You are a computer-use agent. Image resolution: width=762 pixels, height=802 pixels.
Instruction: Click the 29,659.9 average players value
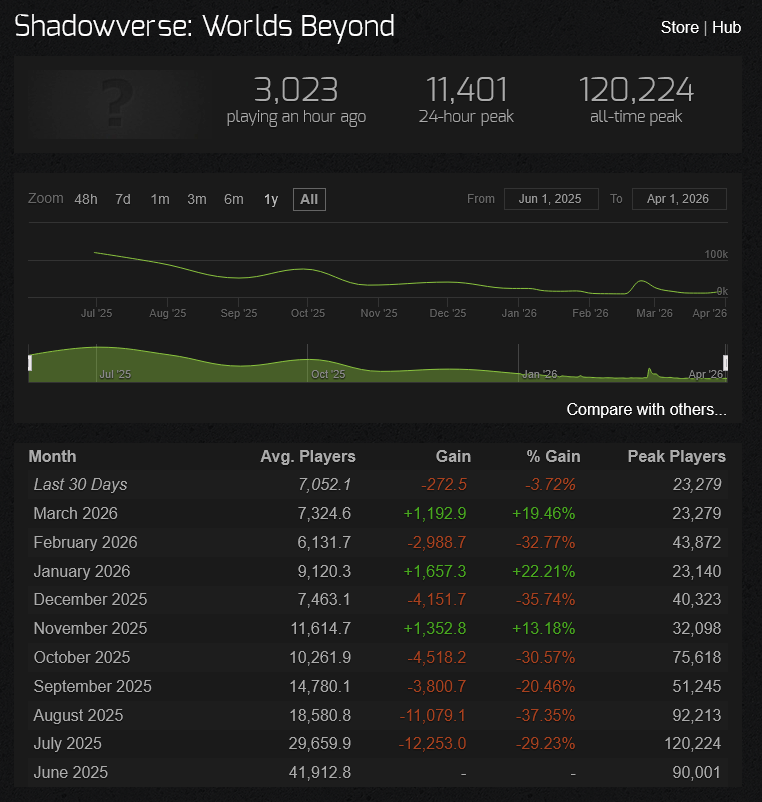coord(320,743)
